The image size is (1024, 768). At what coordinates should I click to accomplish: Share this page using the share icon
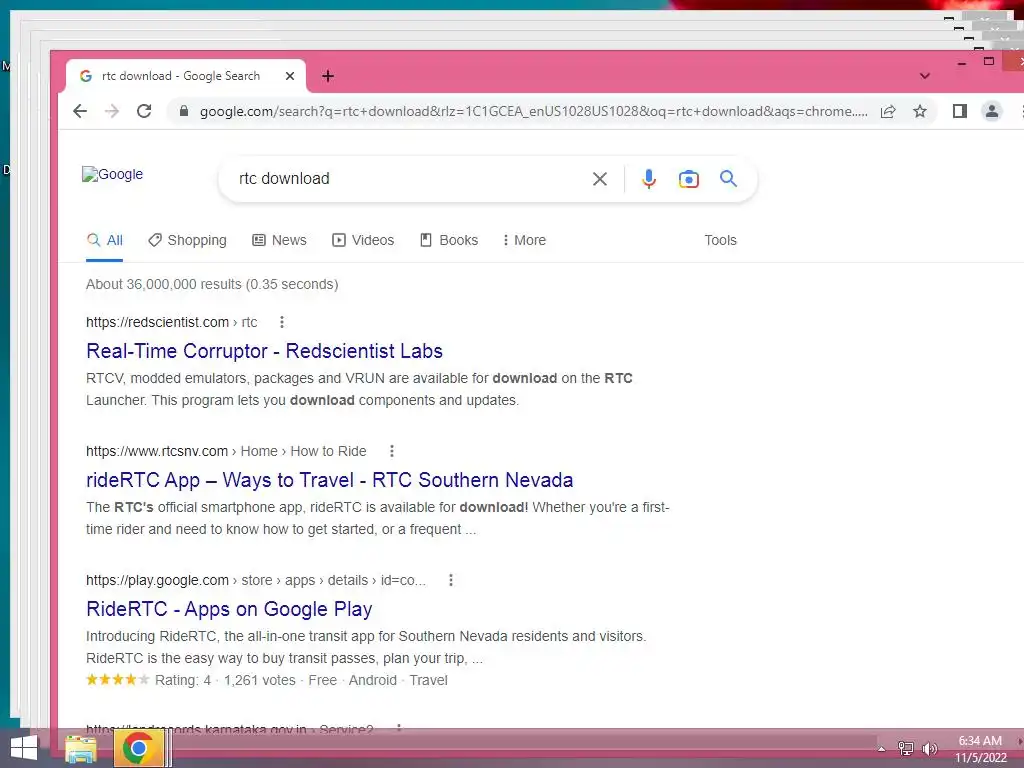(x=888, y=111)
